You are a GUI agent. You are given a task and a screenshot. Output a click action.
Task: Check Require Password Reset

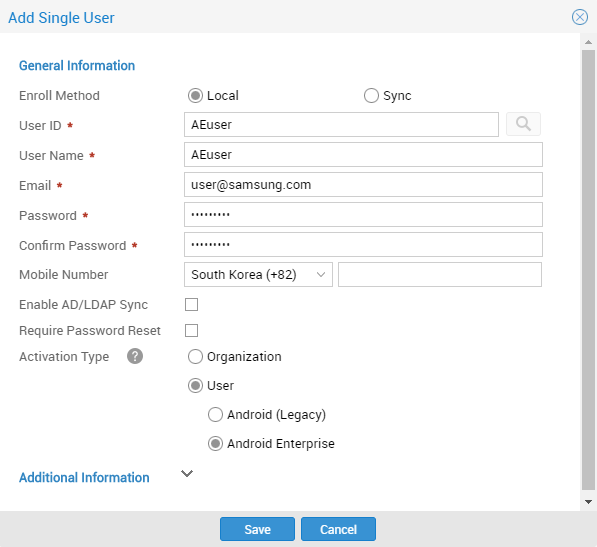(192, 330)
